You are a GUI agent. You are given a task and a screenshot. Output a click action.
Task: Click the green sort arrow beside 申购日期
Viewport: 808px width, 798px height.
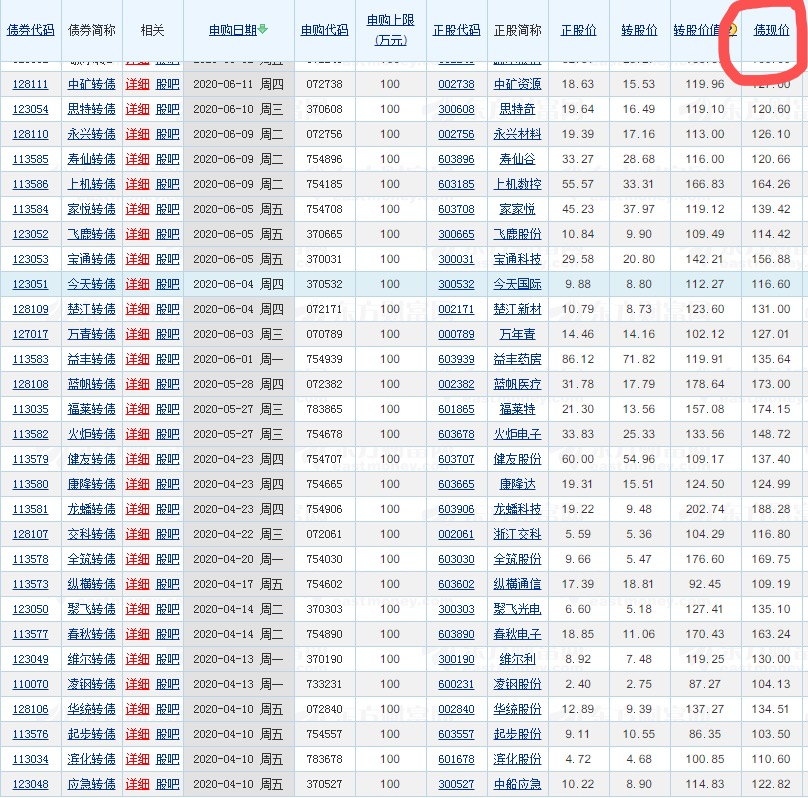click(x=263, y=29)
